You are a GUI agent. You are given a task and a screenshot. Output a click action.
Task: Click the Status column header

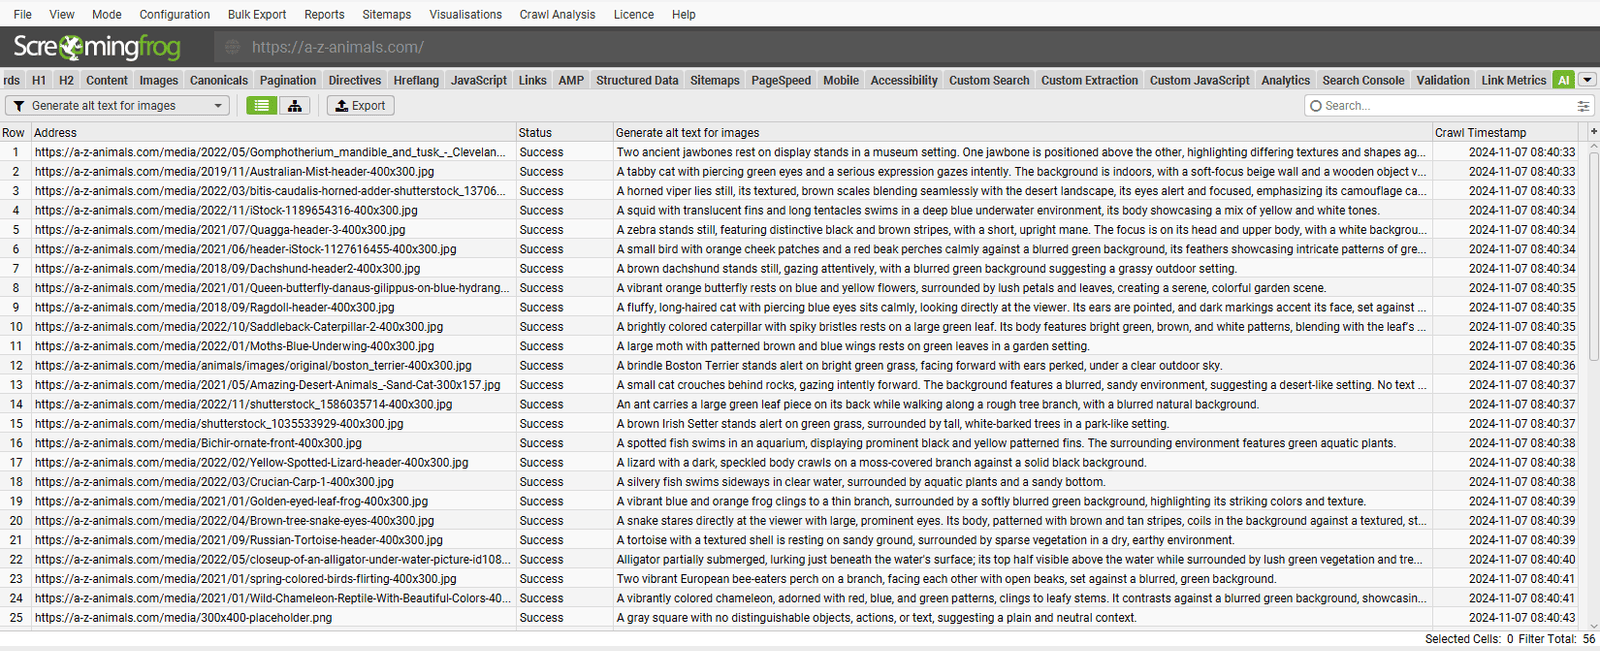pos(535,132)
